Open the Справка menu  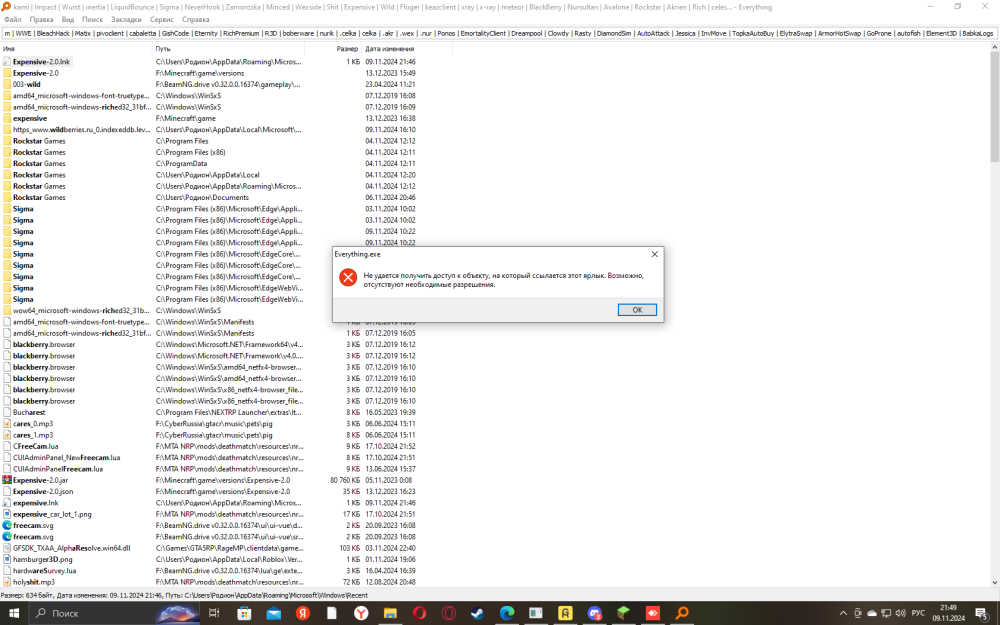(x=195, y=19)
